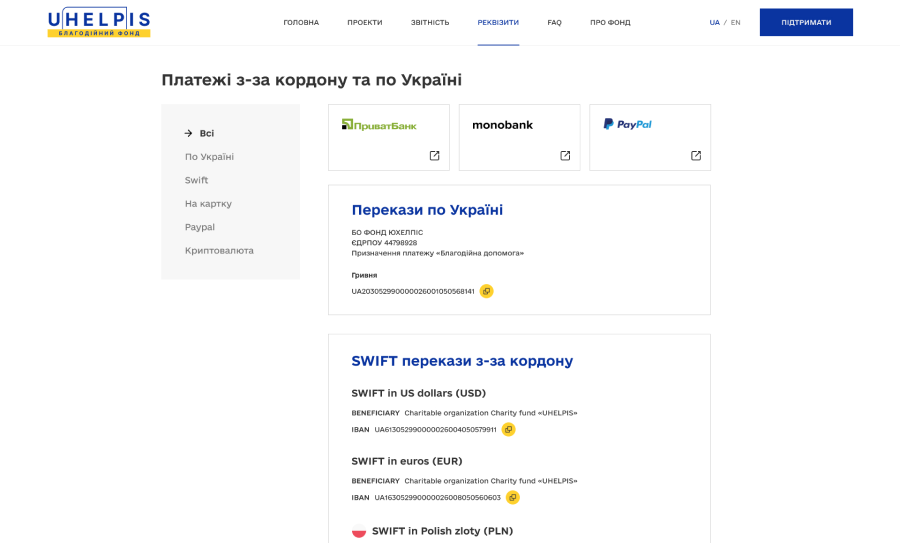The image size is (900, 543).
Task: Filter by По Україні
Action: click(210, 157)
